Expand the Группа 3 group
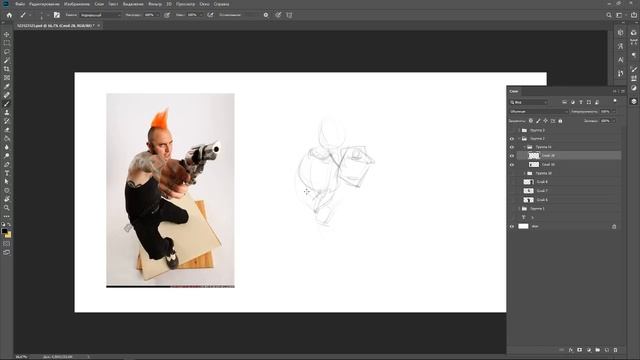 pyautogui.click(x=519, y=130)
